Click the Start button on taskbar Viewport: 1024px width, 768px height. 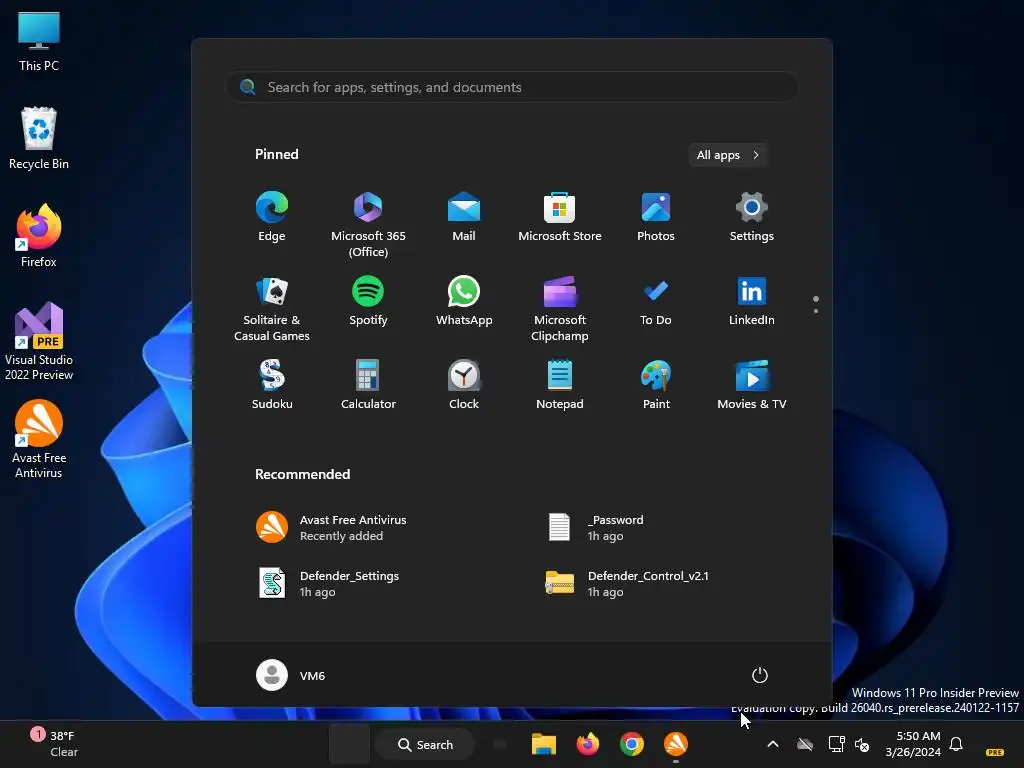349,744
